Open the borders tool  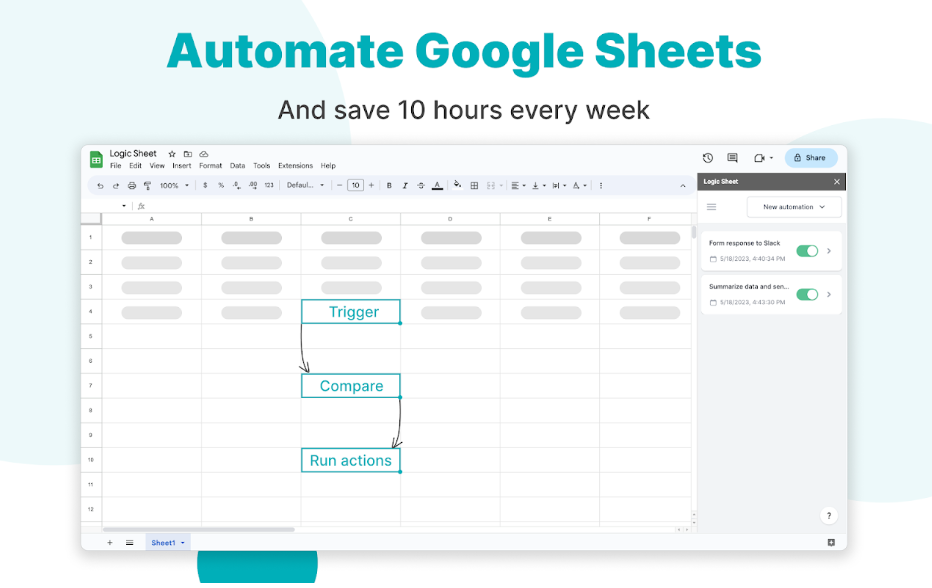coord(474,185)
